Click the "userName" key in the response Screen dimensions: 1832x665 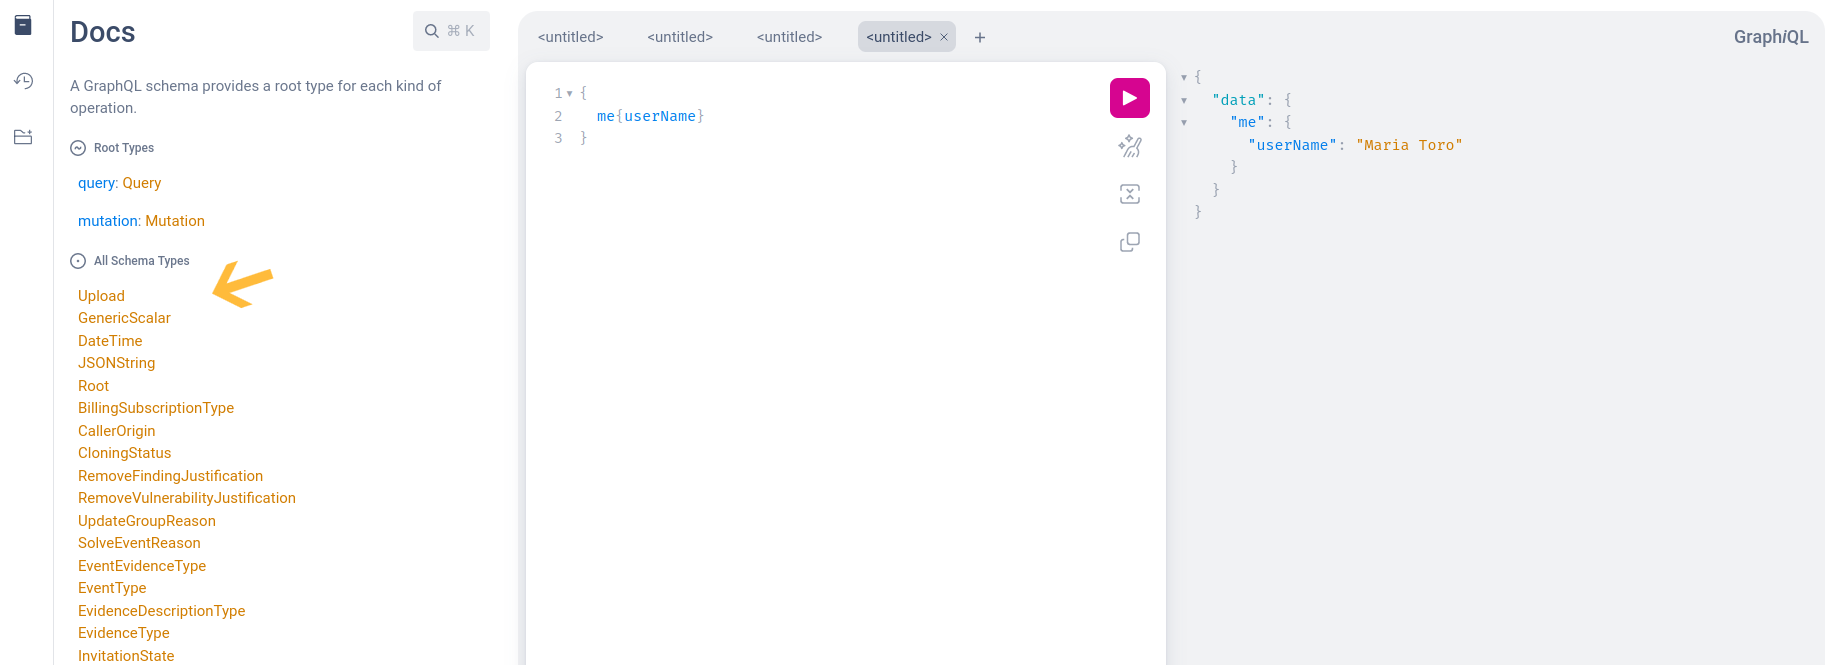(x=1292, y=145)
